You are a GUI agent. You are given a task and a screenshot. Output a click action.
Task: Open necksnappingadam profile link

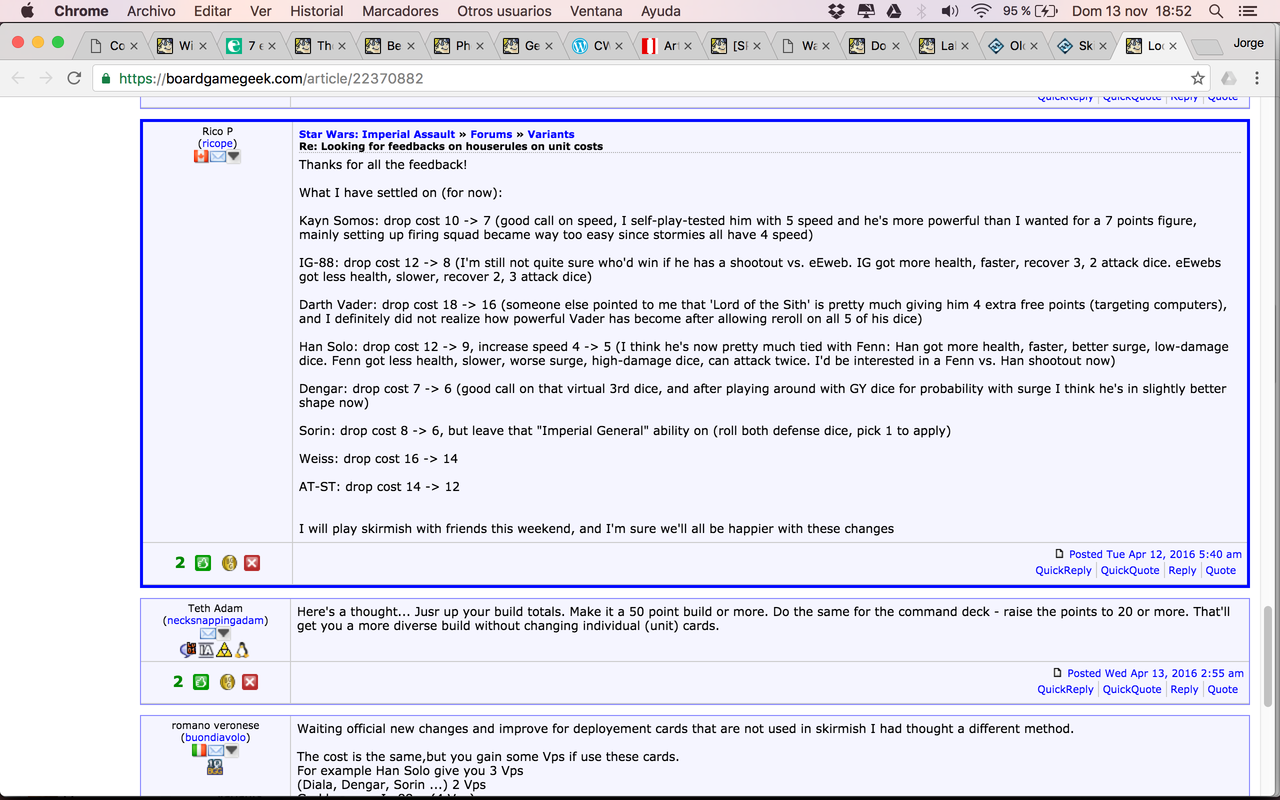tap(215, 621)
